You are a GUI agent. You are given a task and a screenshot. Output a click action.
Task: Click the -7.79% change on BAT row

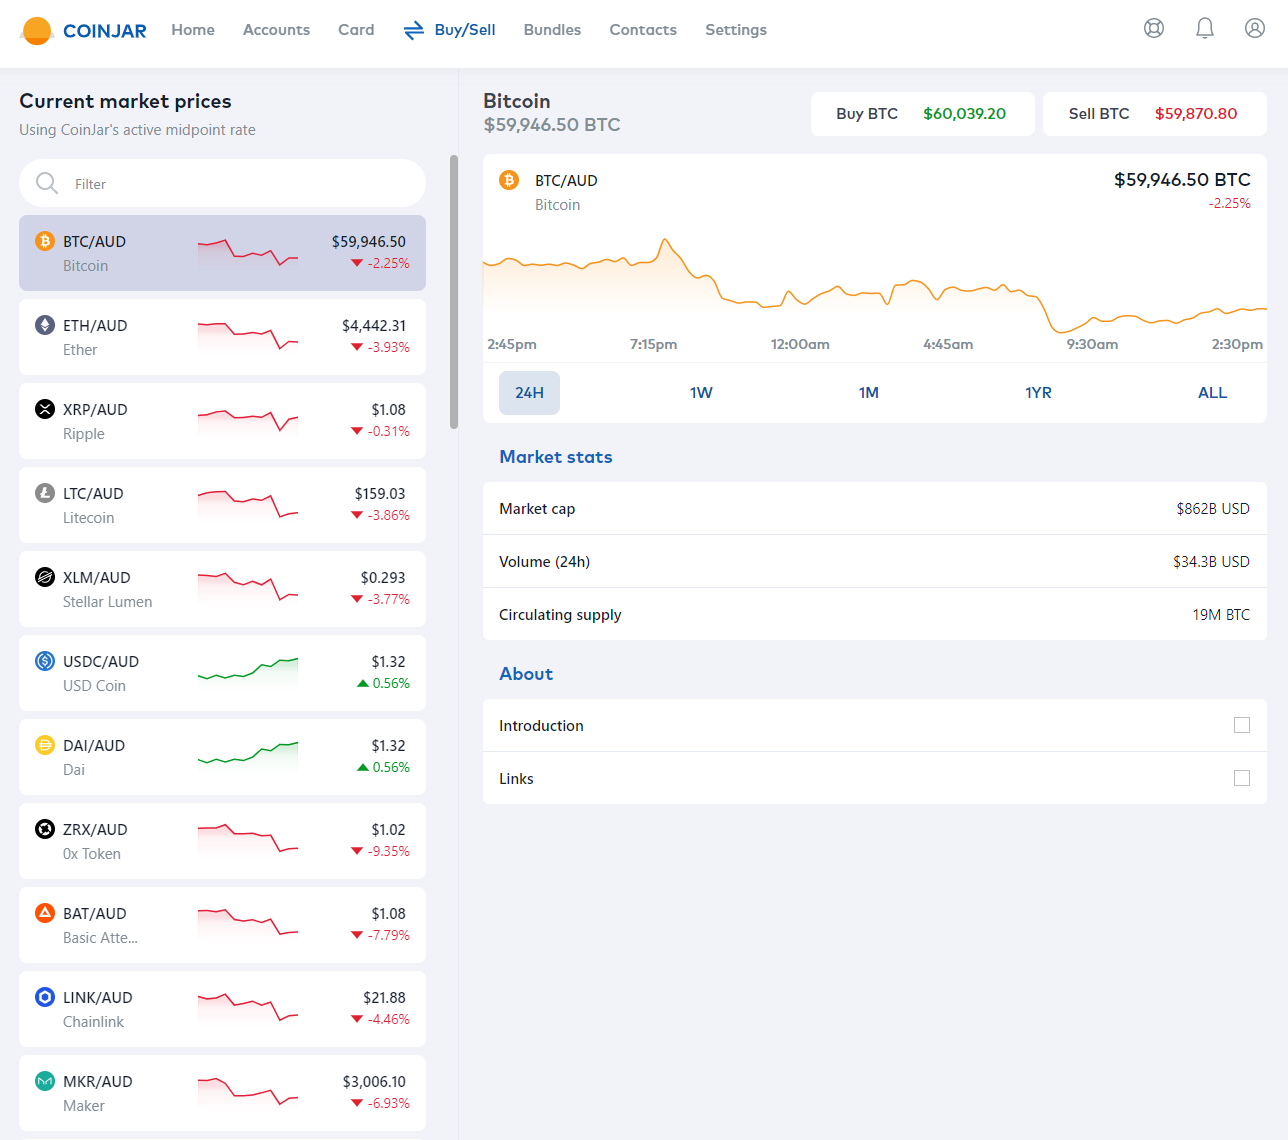[389, 935]
